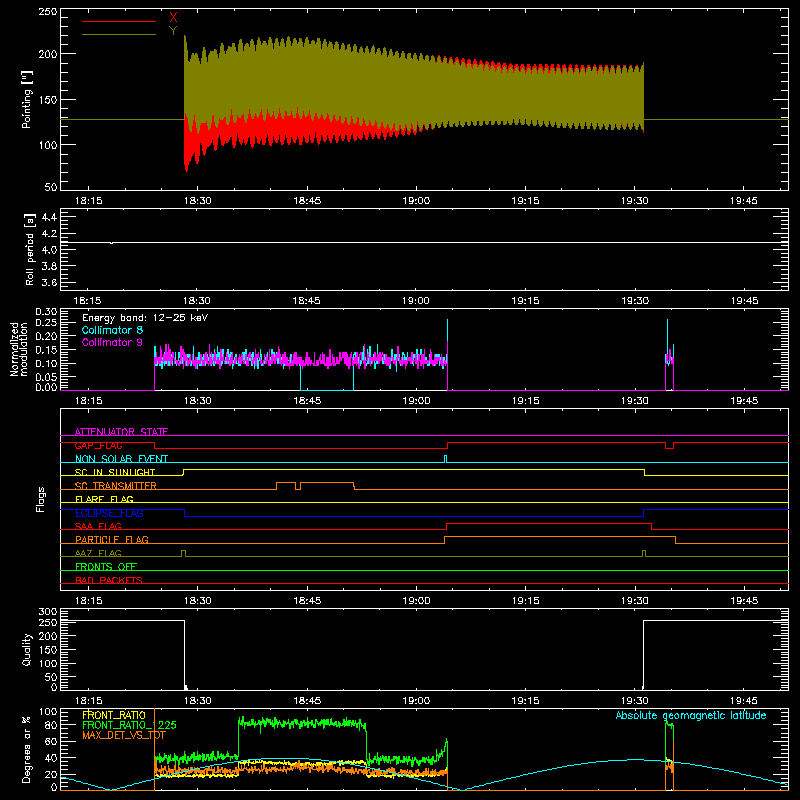
Task: Select the ECLIPSE_FLAG label
Action: coord(109,513)
